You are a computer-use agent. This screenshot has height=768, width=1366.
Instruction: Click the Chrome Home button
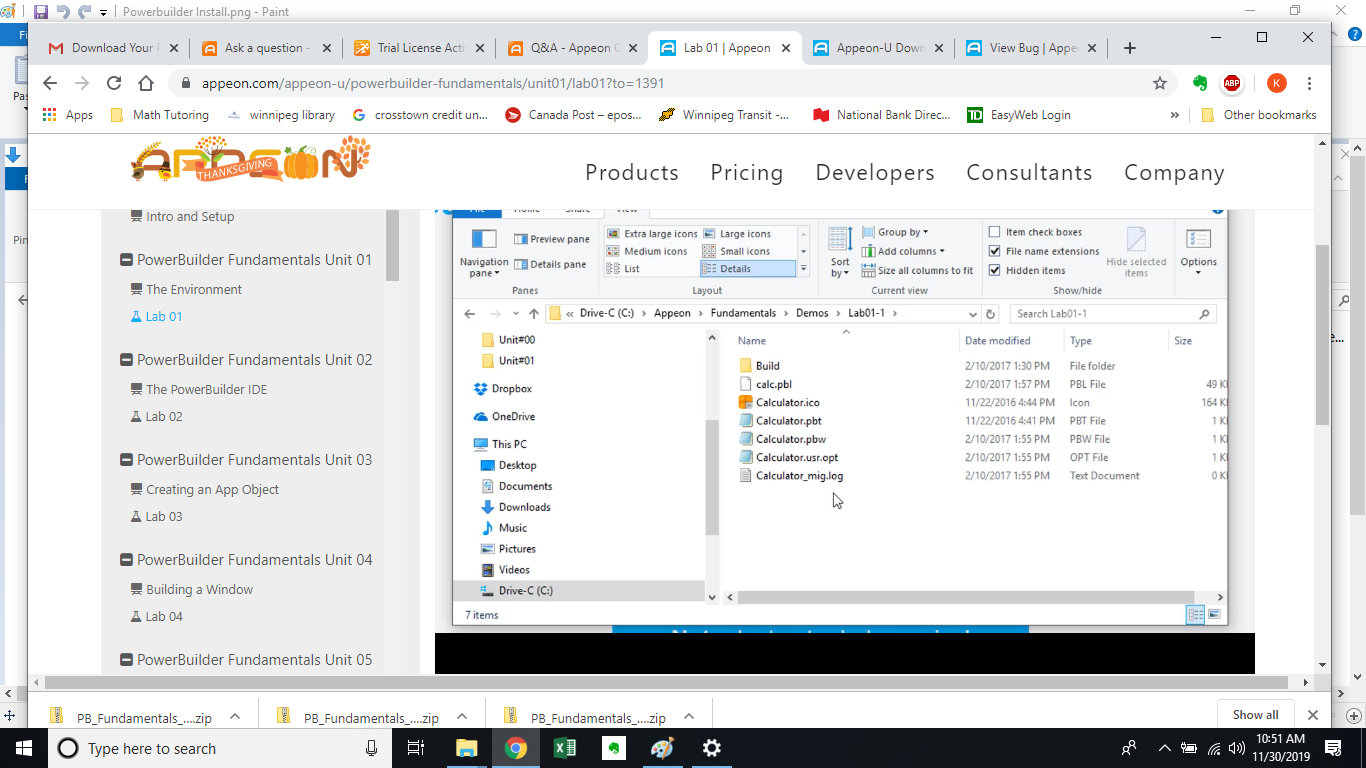[146, 84]
